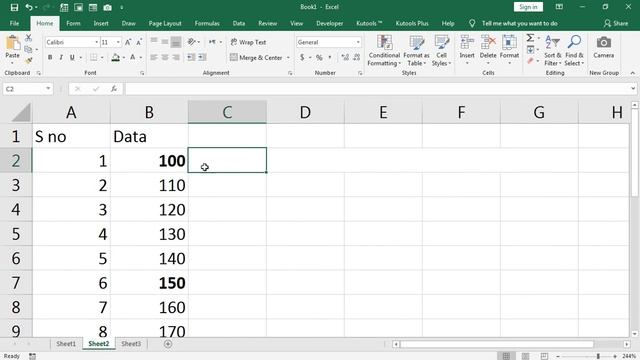Click the Accounting dollar format icon
The width and height of the screenshot is (640, 360).
302,58
